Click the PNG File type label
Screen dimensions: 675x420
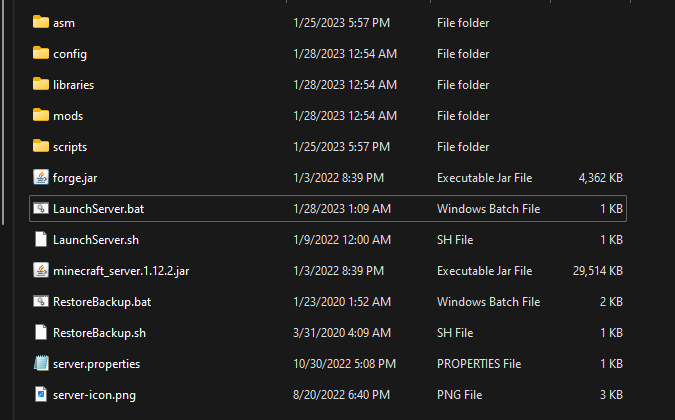459,395
